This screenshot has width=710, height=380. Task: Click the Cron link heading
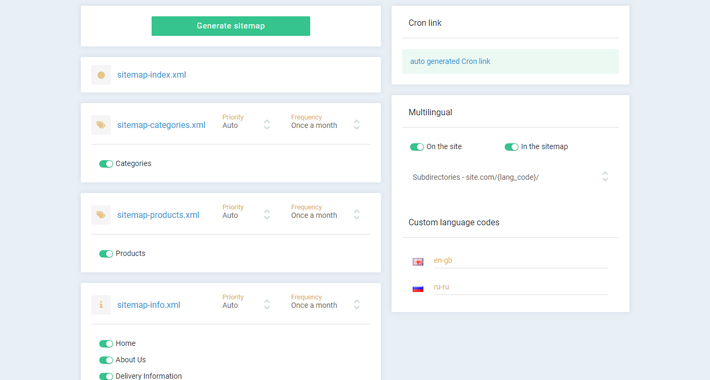pos(425,23)
